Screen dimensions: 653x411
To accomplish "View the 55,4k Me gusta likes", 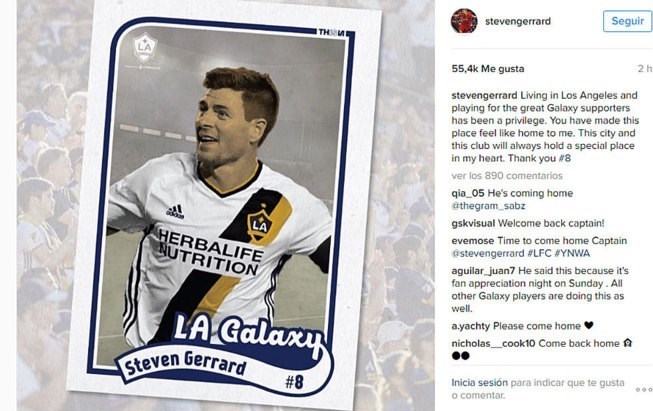I will coord(488,69).
